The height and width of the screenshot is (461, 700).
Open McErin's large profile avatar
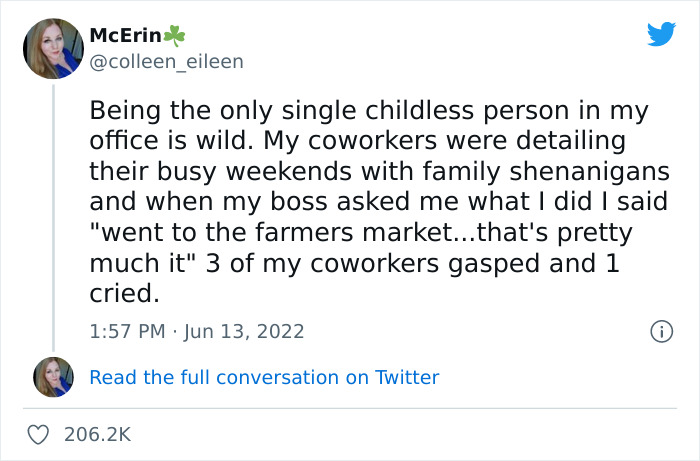(x=53, y=48)
